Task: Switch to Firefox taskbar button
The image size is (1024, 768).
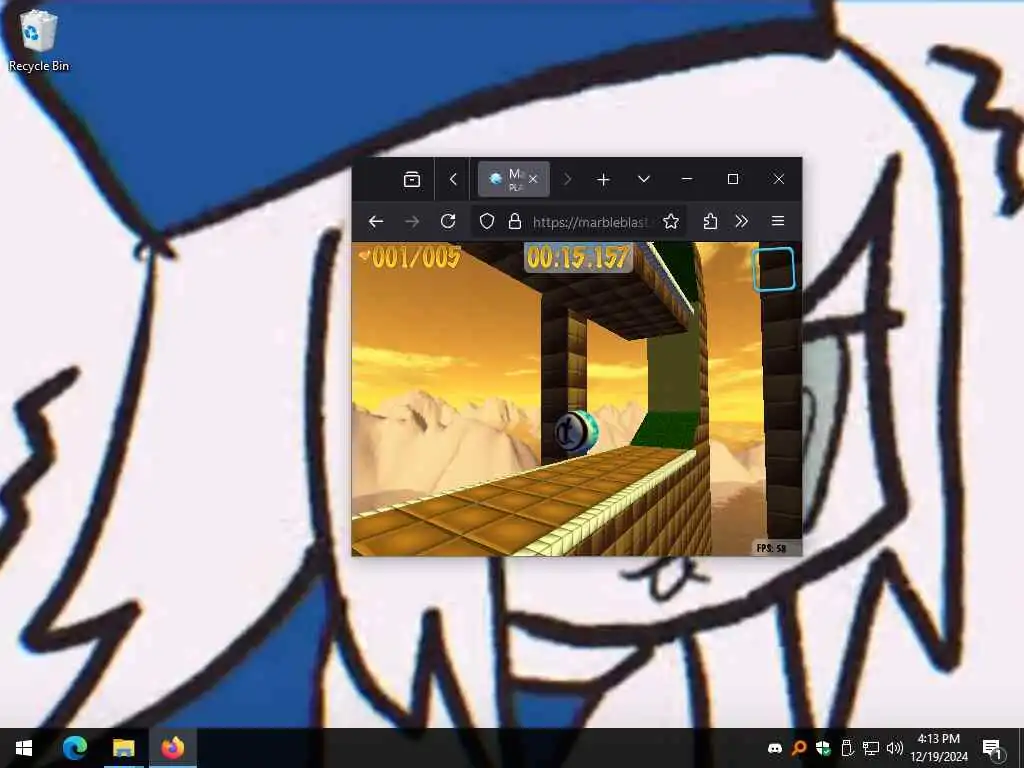Action: (173, 748)
